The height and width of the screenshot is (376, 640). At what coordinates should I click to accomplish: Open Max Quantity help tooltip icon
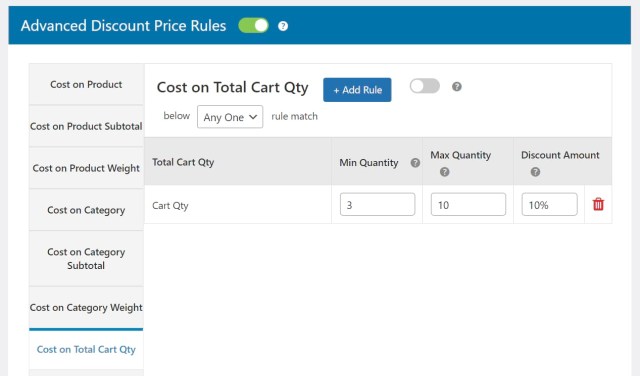pos(444,172)
